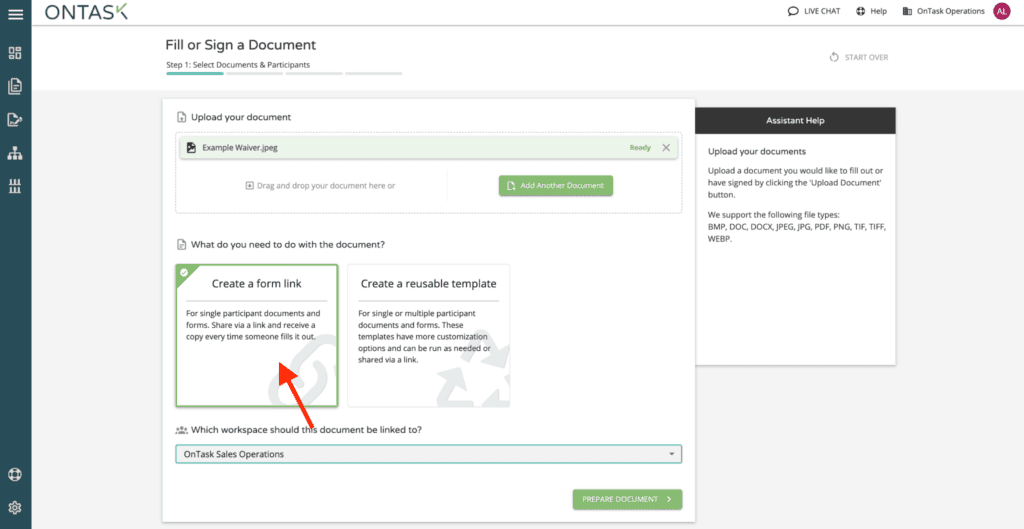Open the OnTask Operations organization switcher
Image resolution: width=1024 pixels, height=529 pixels.
tap(943, 12)
